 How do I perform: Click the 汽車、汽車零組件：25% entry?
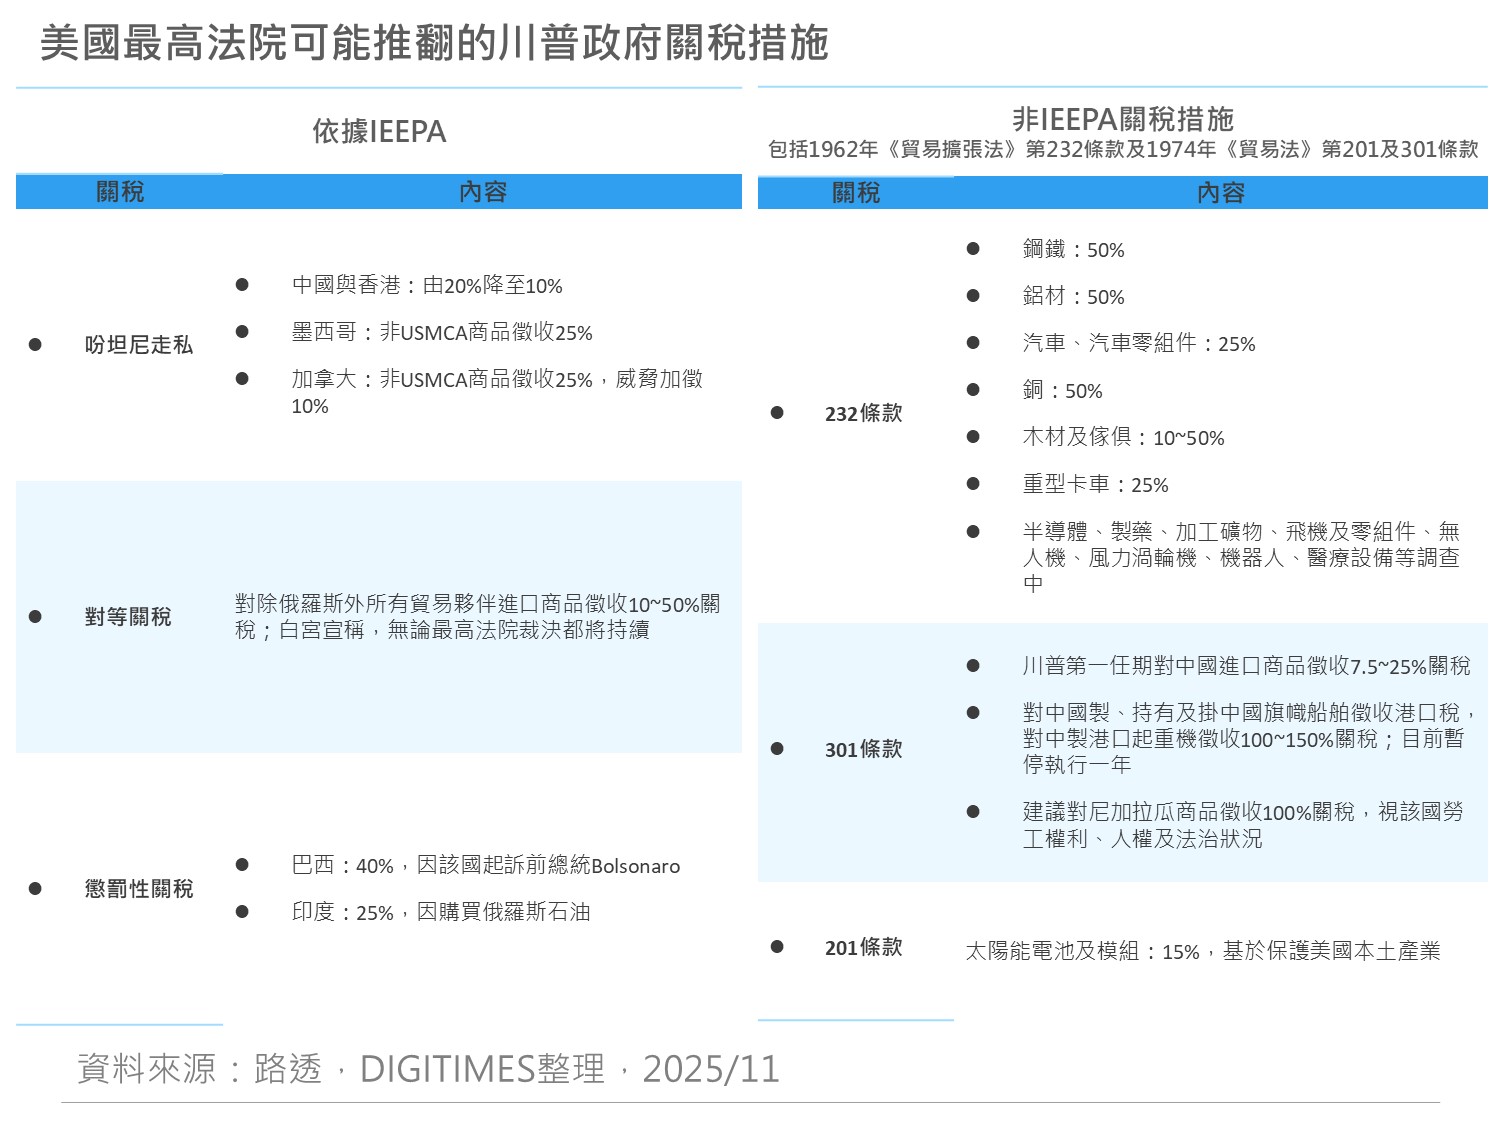pyautogui.click(x=1138, y=344)
